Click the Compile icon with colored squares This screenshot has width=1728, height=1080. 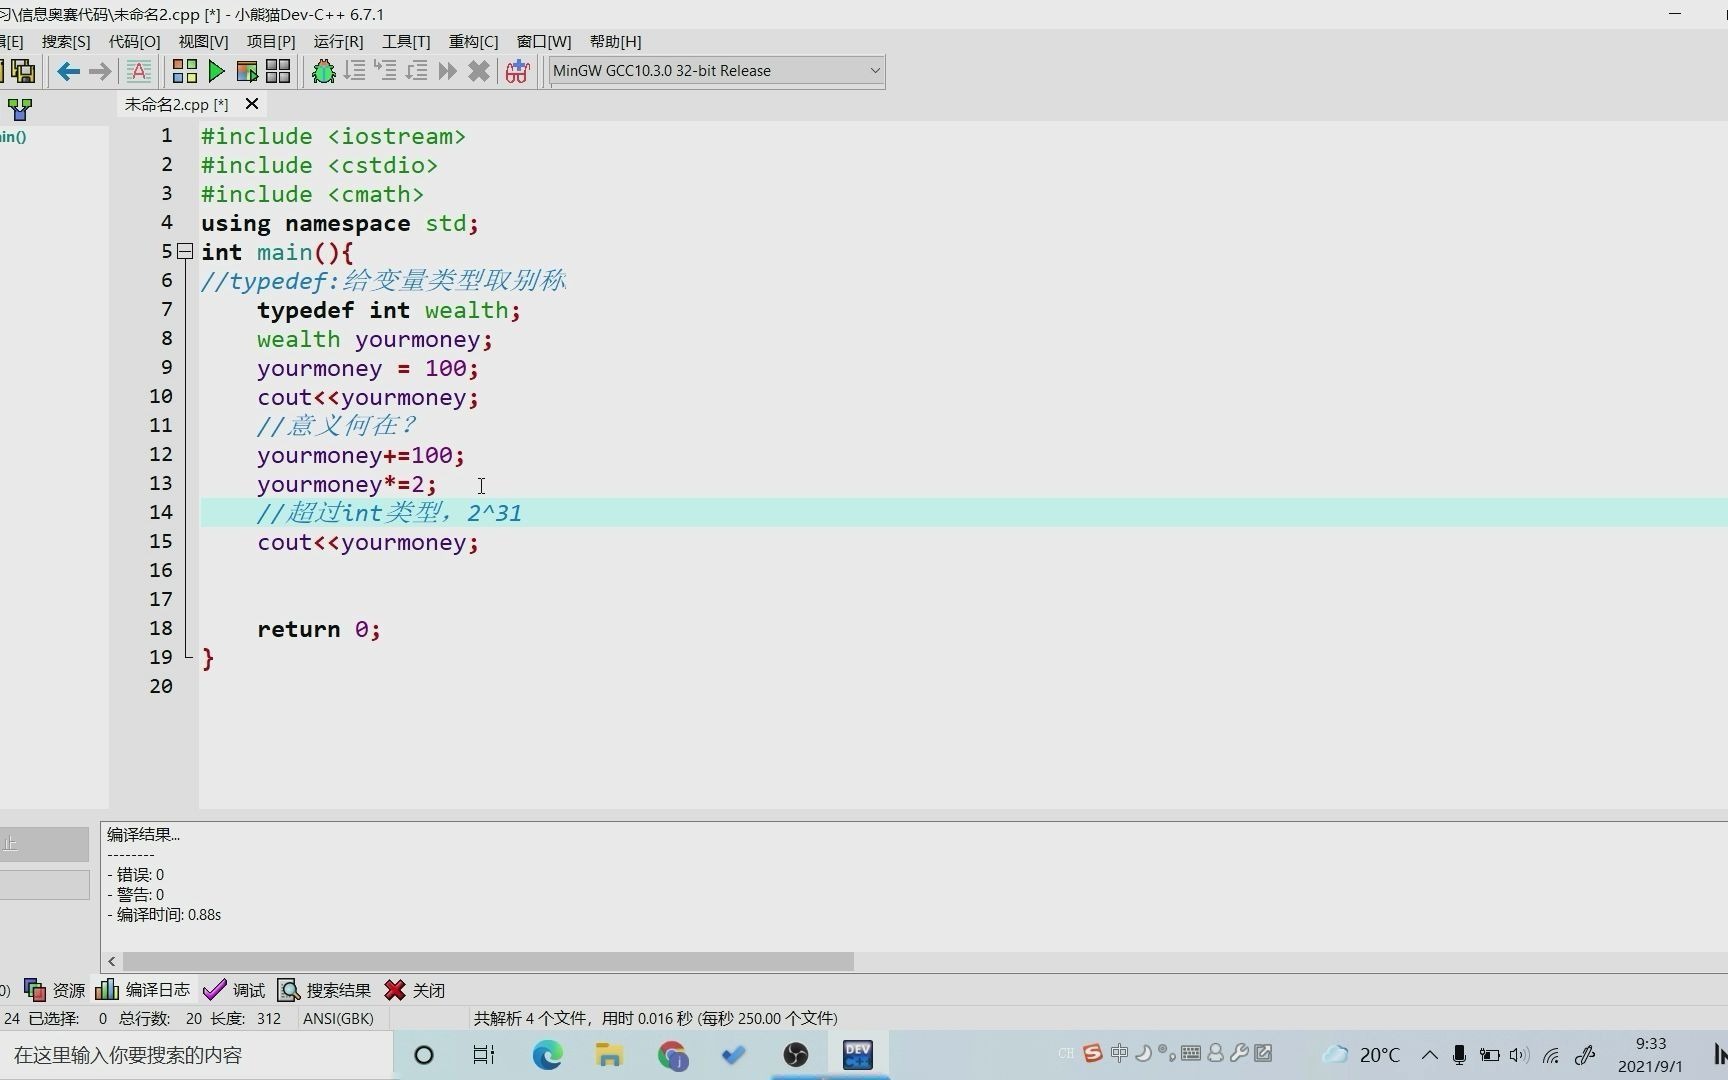click(185, 71)
